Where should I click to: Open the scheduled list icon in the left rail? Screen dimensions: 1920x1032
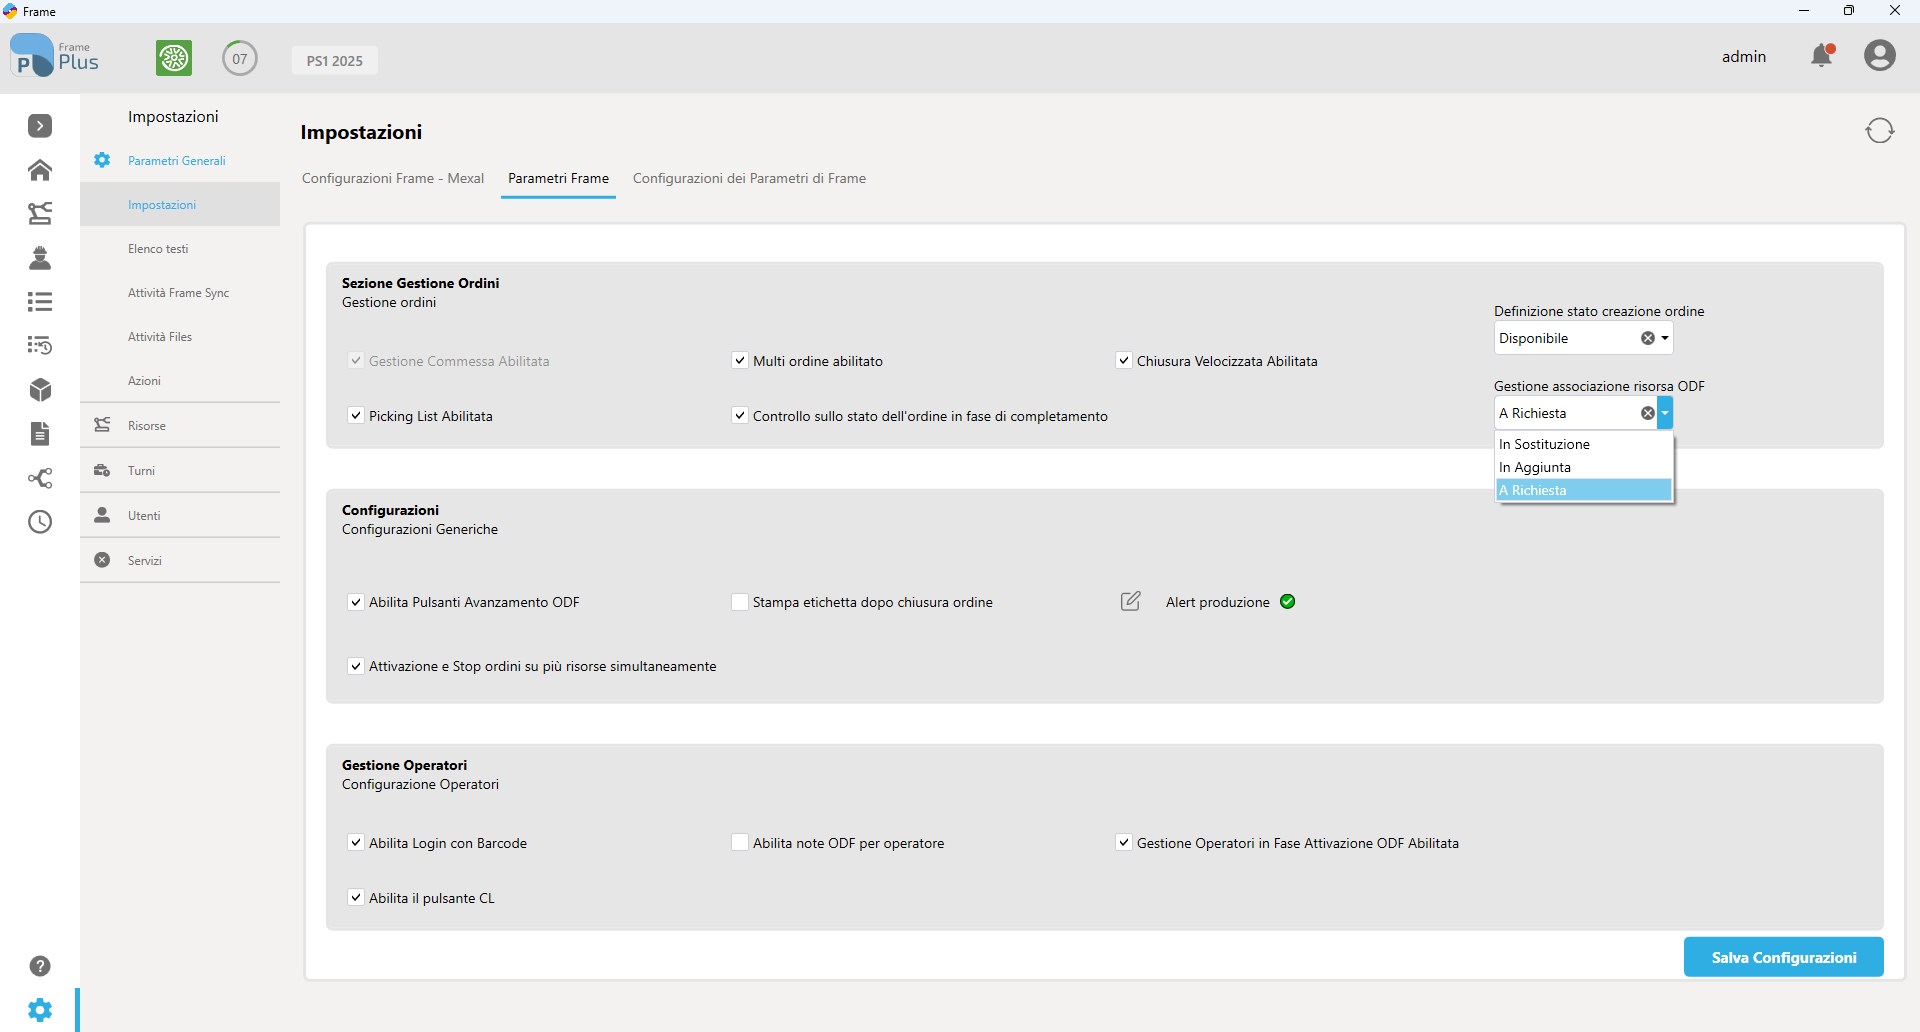coord(40,345)
